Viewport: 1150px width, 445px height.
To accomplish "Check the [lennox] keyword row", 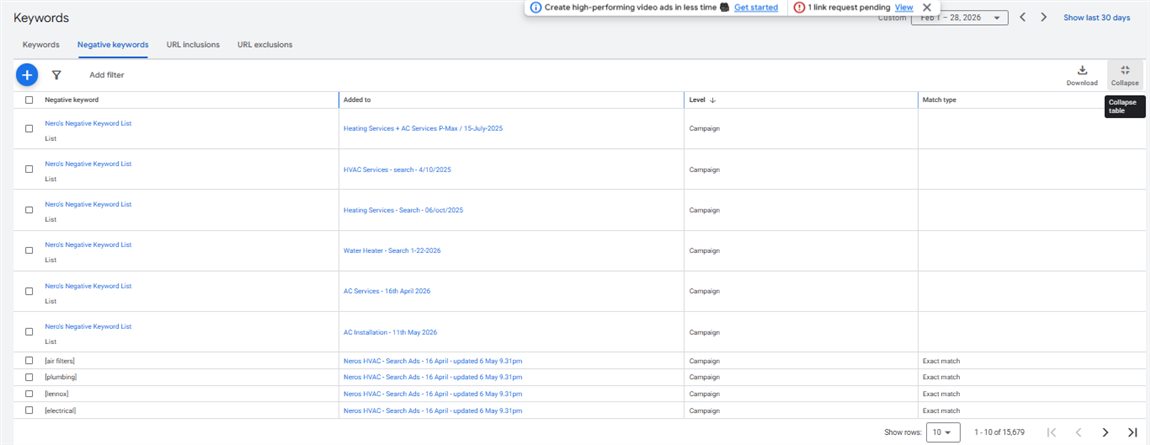I will (29, 394).
